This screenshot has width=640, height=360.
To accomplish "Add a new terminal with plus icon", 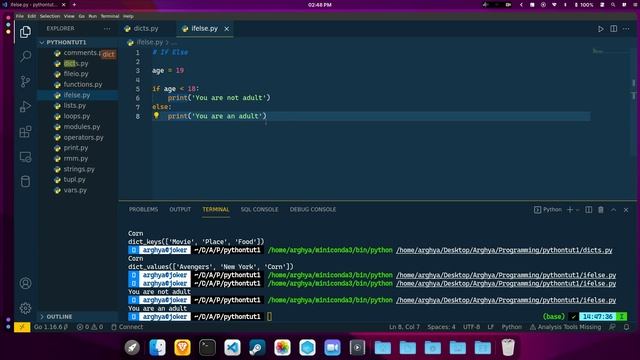I will [570, 210].
